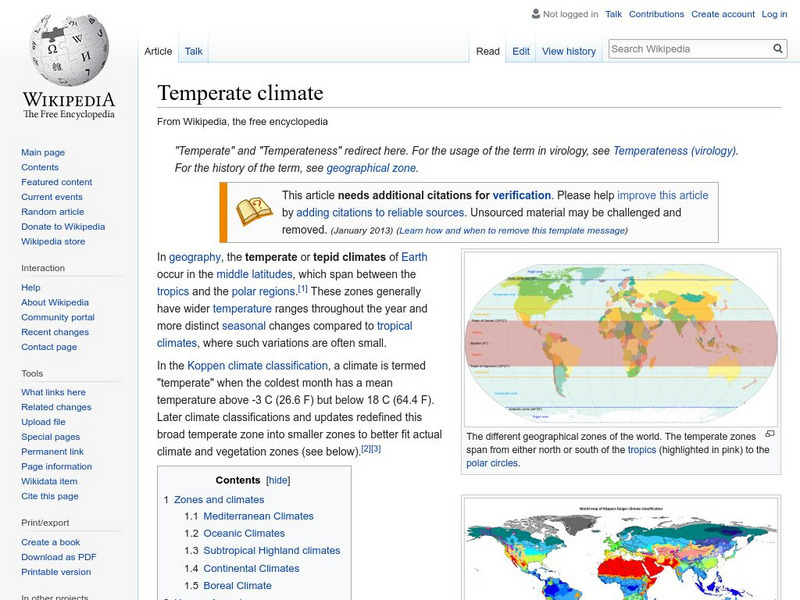Click the user silhouette icon near Not logged in
This screenshot has width=800, height=600.
(536, 14)
